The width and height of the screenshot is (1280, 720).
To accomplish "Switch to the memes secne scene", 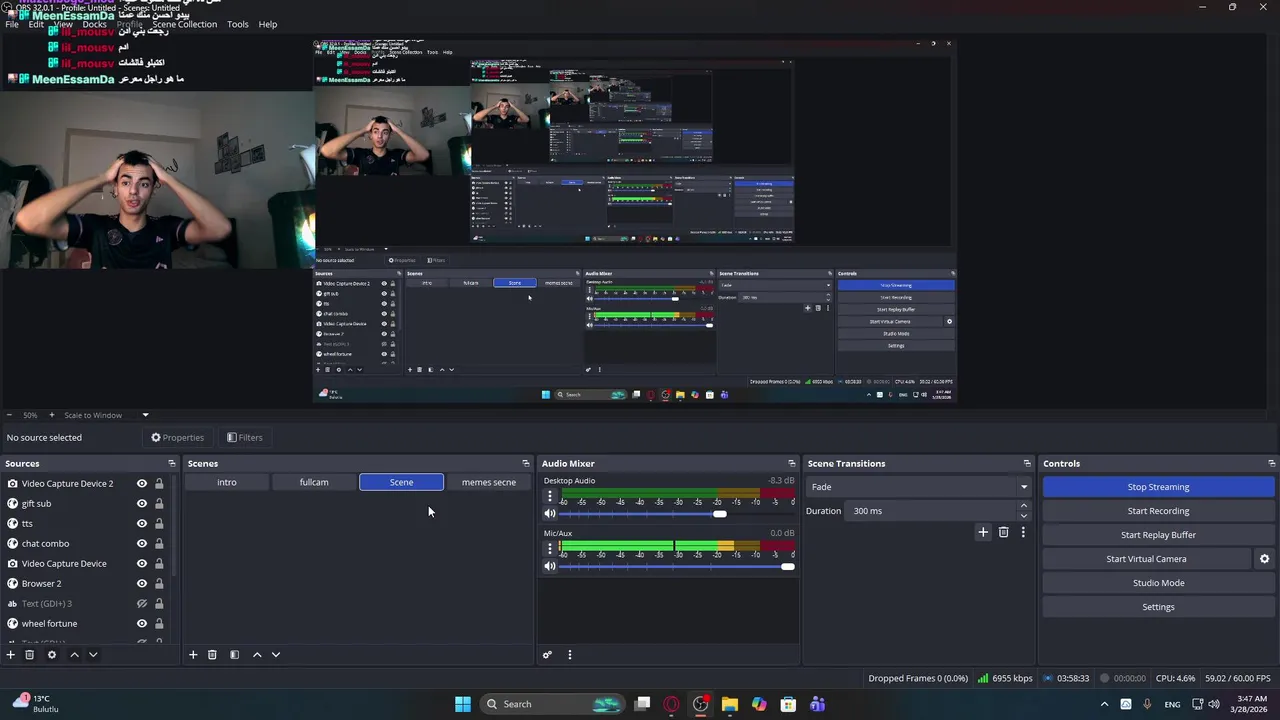I will click(489, 482).
